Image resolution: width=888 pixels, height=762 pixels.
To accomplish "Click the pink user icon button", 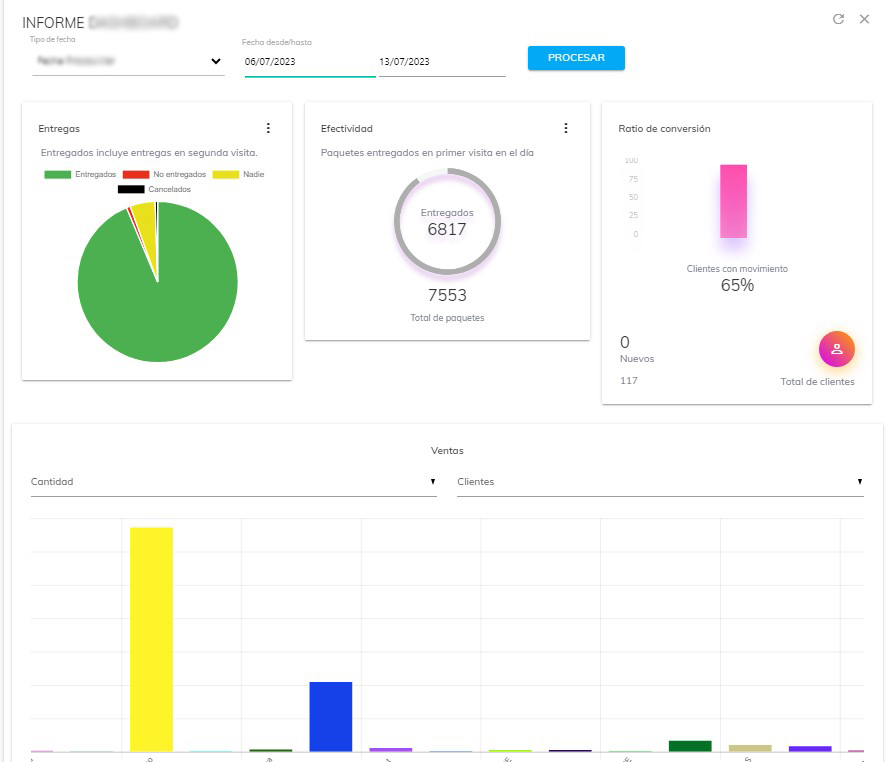I will coord(837,349).
